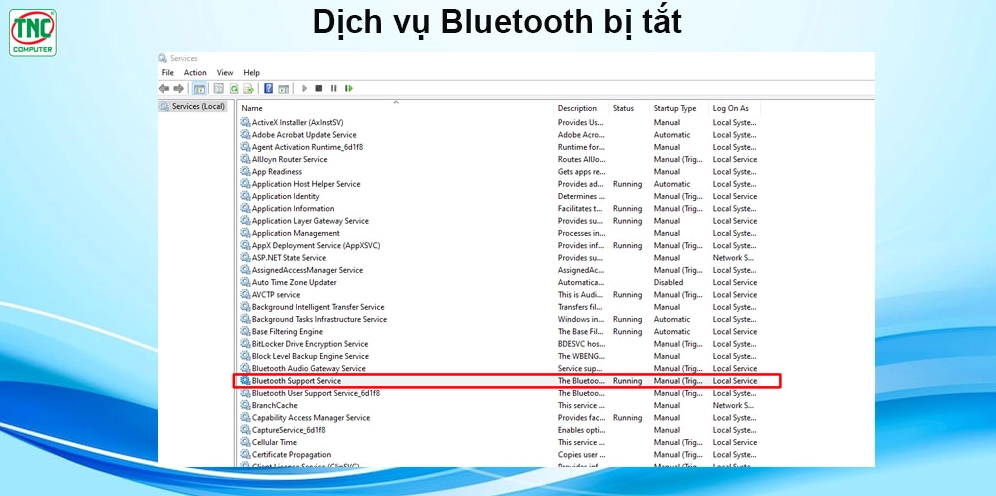Image resolution: width=996 pixels, height=496 pixels.
Task: Click Network S... log on for ASP.NET State Service
Action: click(x=733, y=258)
